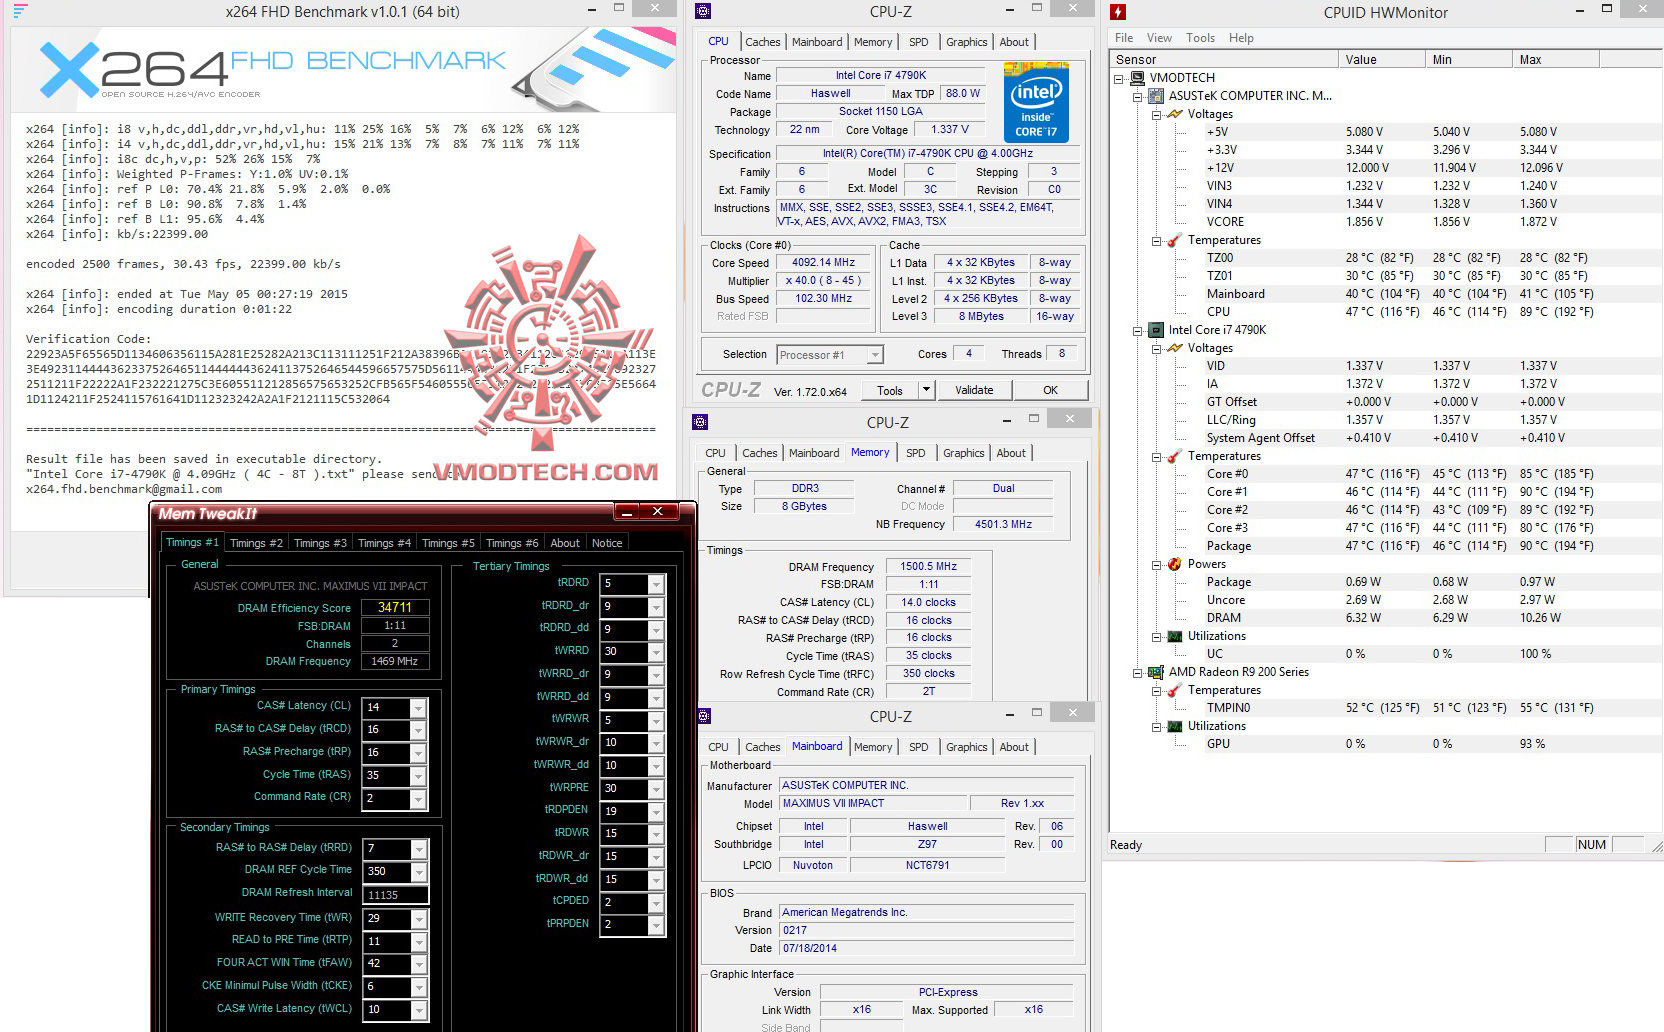The height and width of the screenshot is (1032, 1664).
Task: Click the ASUSTeK motherboard icon in sensor tree
Action: pos(1157,96)
